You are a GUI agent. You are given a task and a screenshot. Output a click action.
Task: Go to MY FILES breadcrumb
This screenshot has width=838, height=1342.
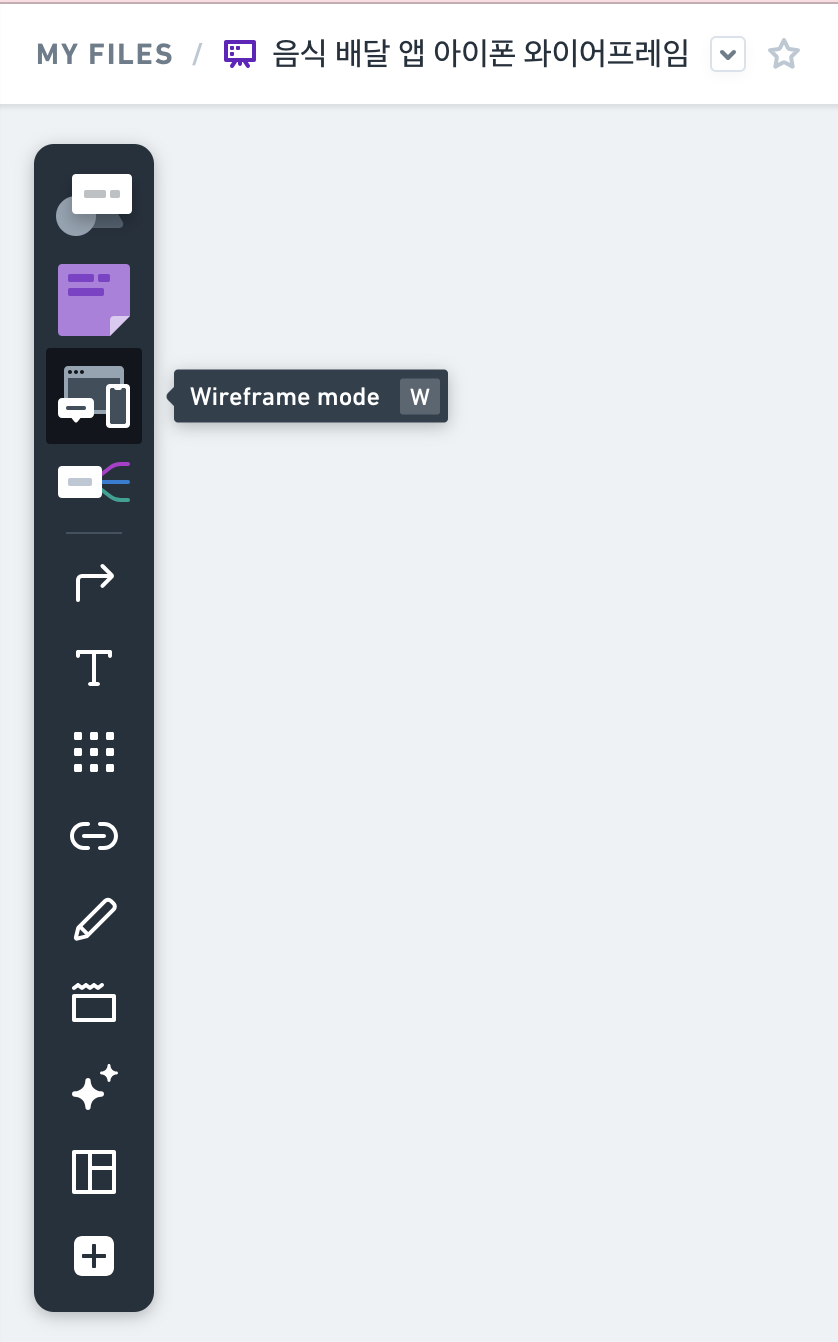point(104,54)
